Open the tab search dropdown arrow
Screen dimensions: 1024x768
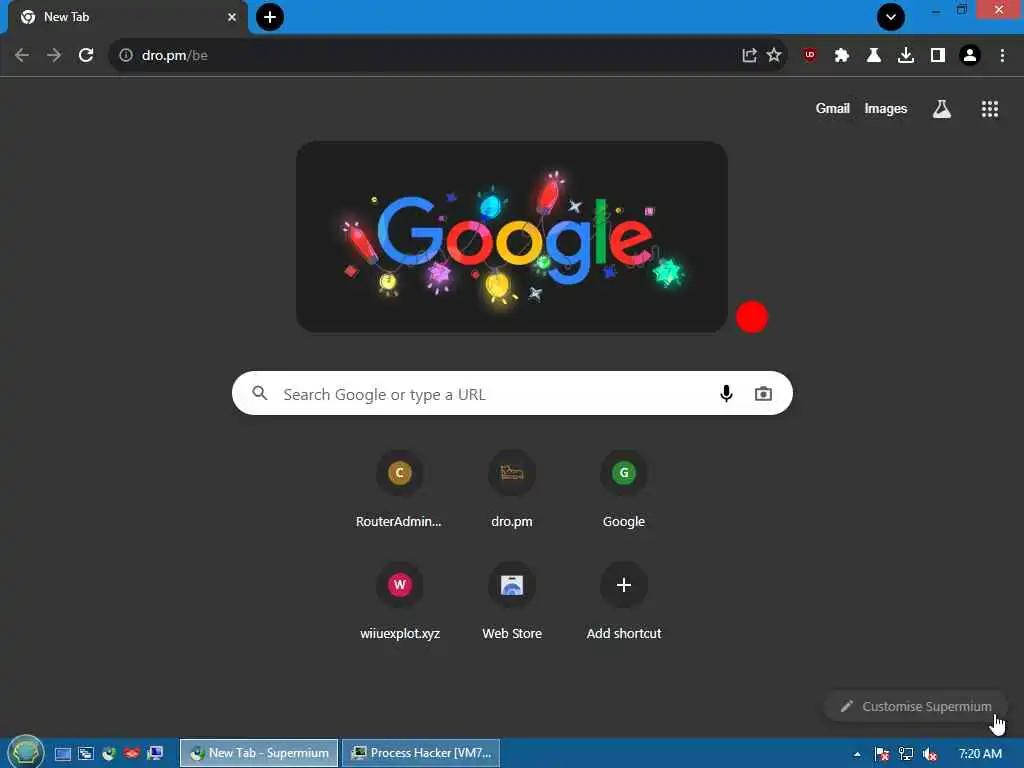click(x=891, y=17)
